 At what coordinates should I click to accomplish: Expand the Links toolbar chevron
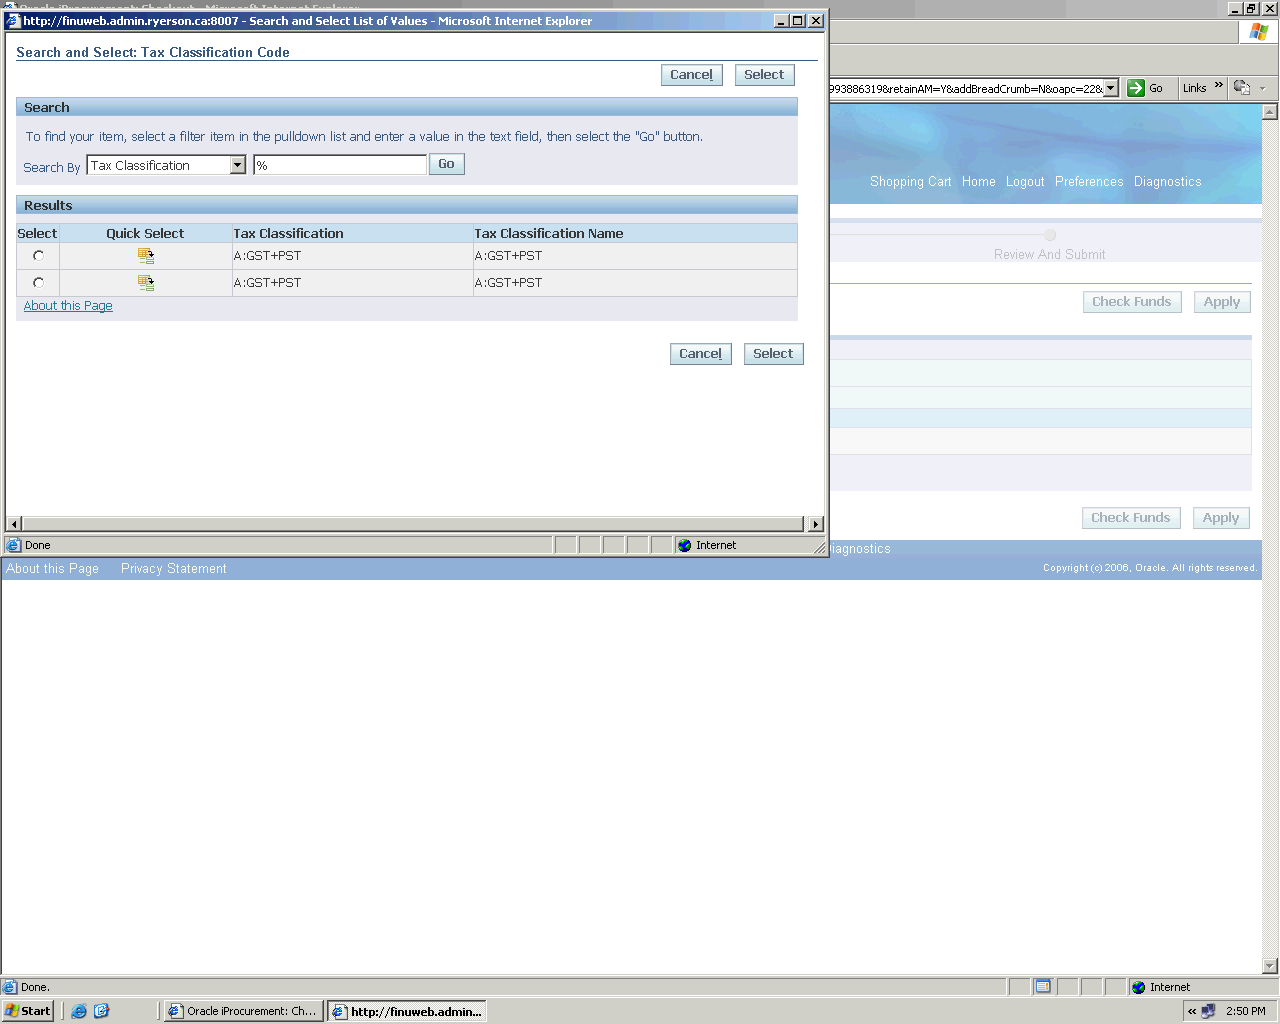click(x=1218, y=86)
